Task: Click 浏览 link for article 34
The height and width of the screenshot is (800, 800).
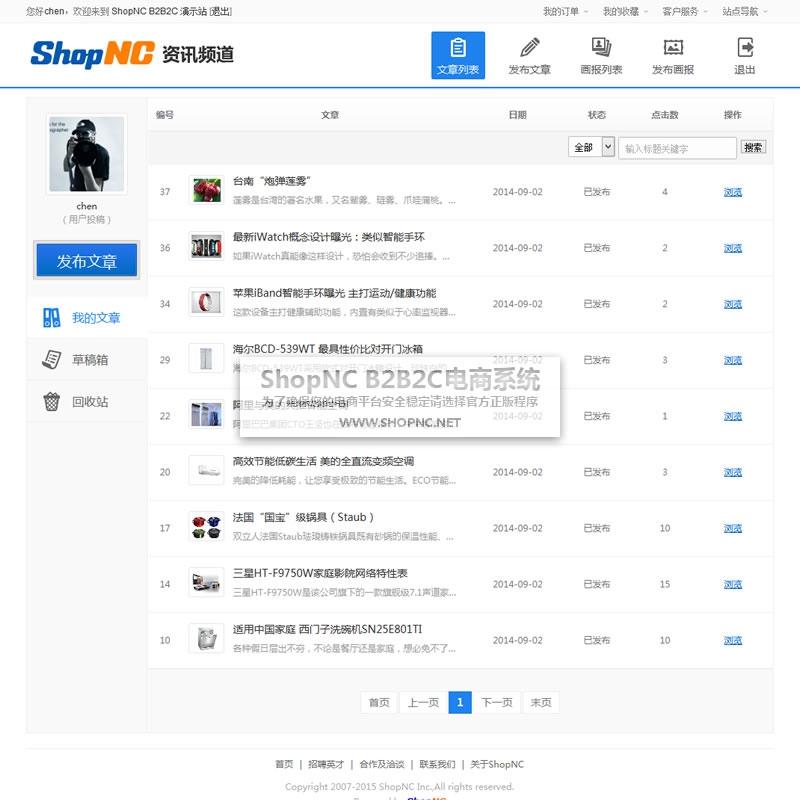Action: (733, 305)
